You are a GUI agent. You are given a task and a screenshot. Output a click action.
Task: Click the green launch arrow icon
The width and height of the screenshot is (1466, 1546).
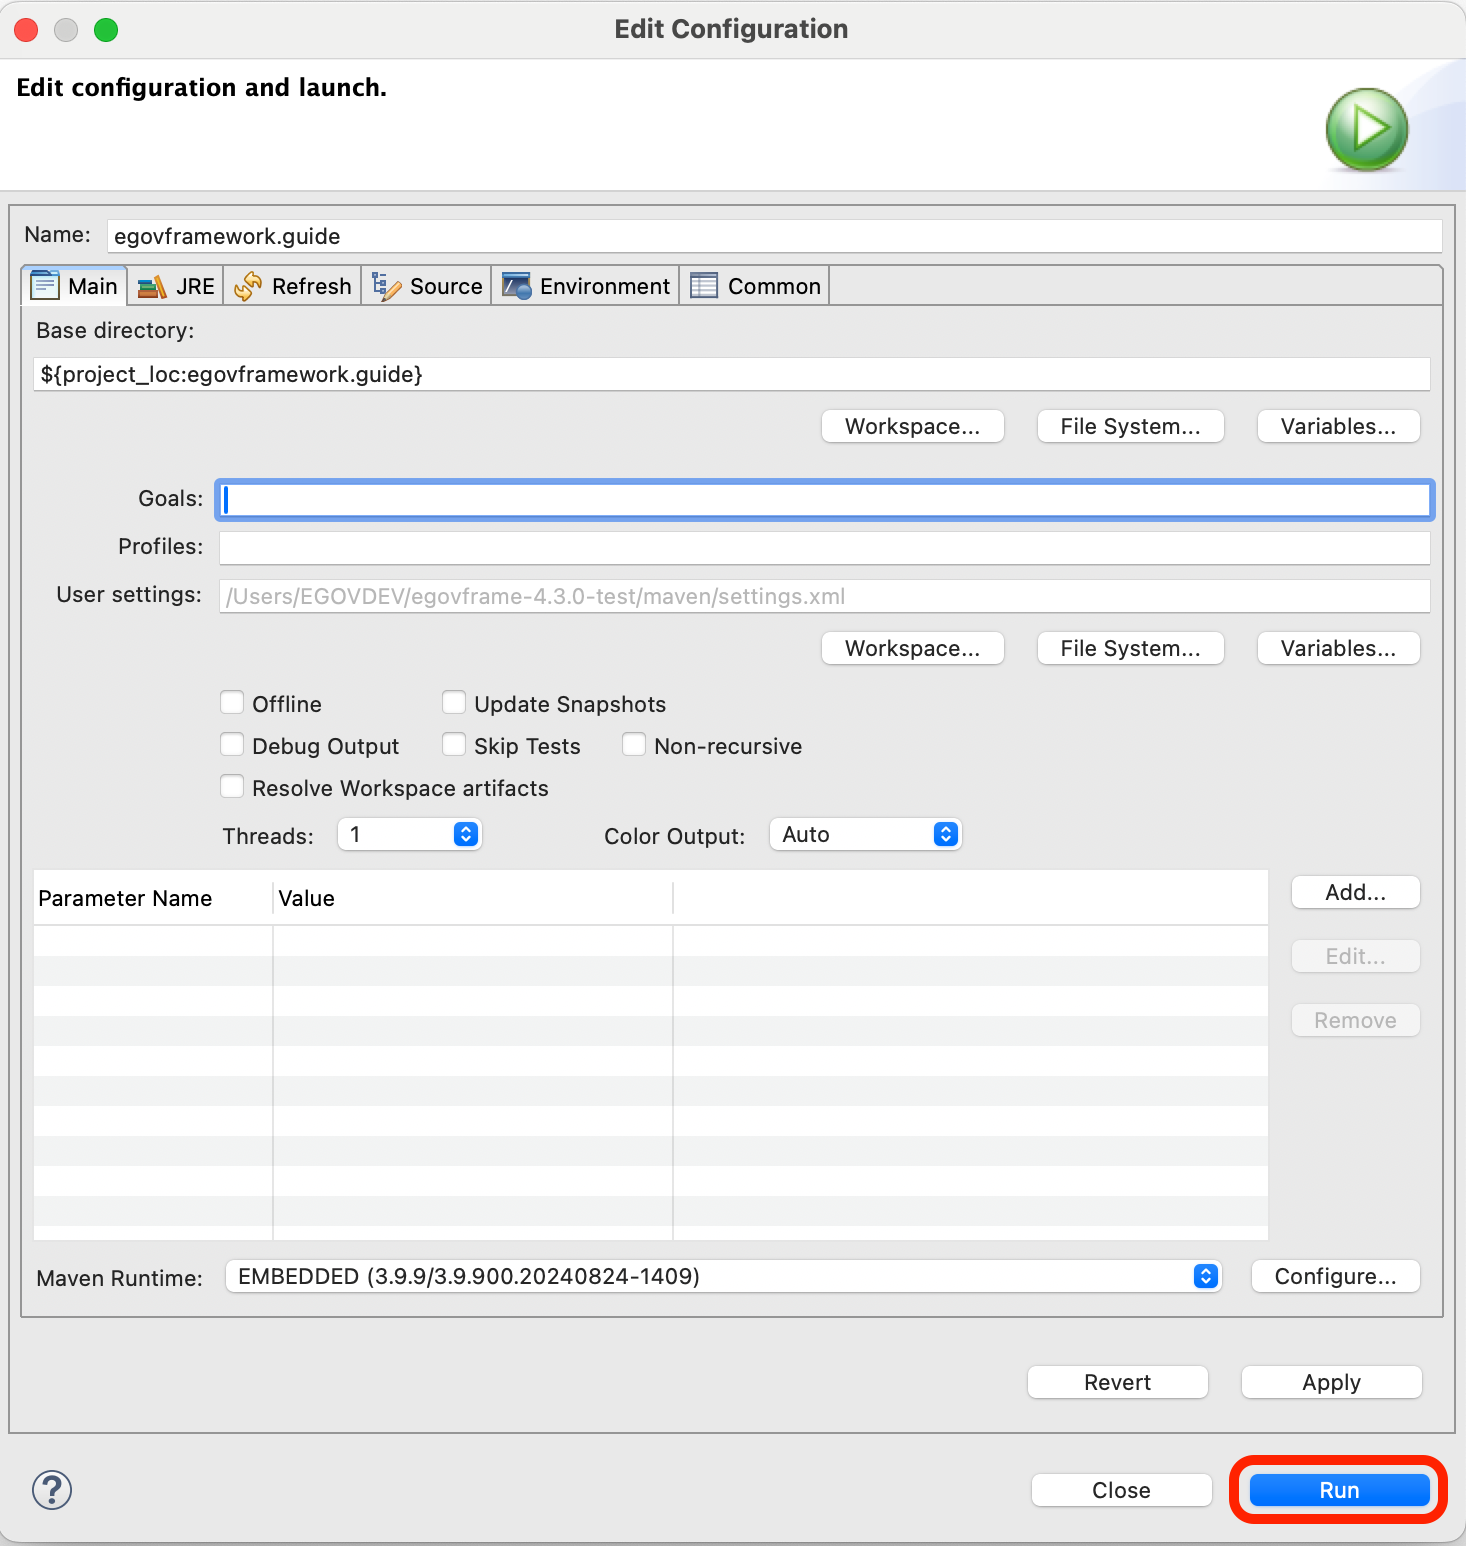tap(1366, 129)
